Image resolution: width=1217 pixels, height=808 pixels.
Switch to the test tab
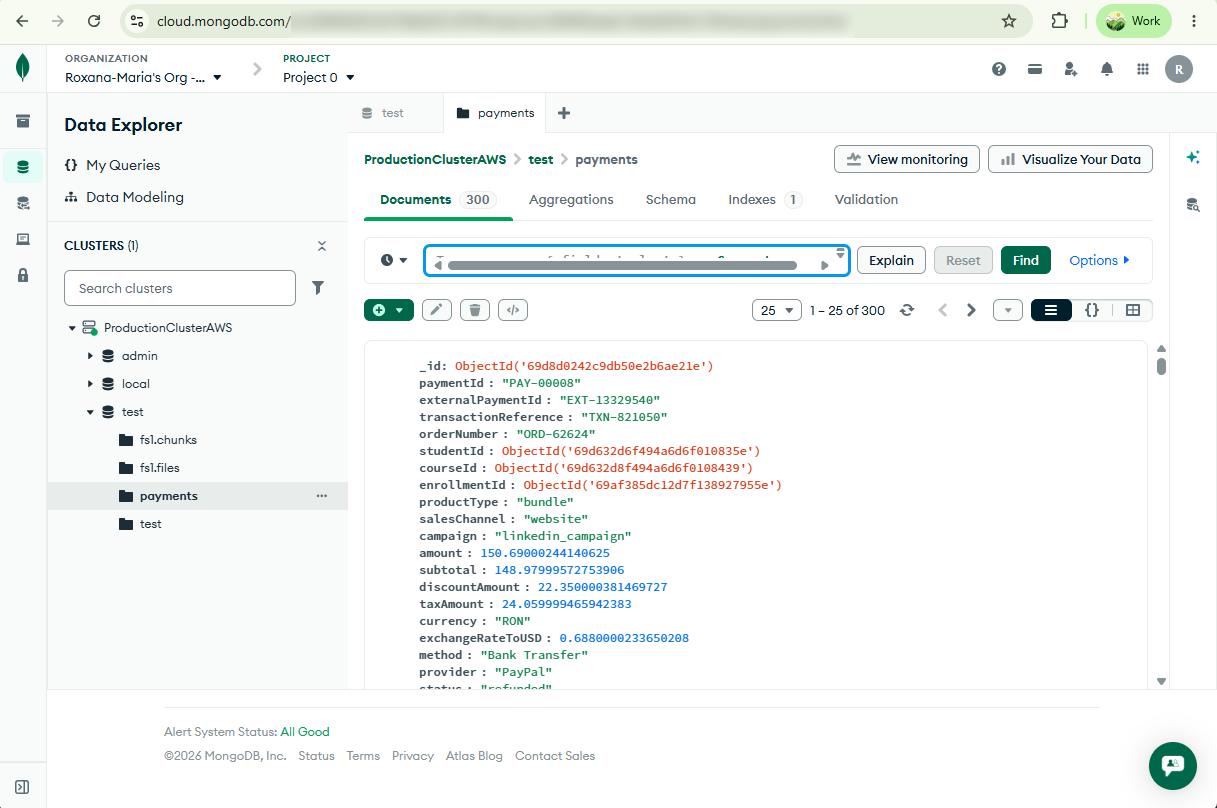[395, 113]
